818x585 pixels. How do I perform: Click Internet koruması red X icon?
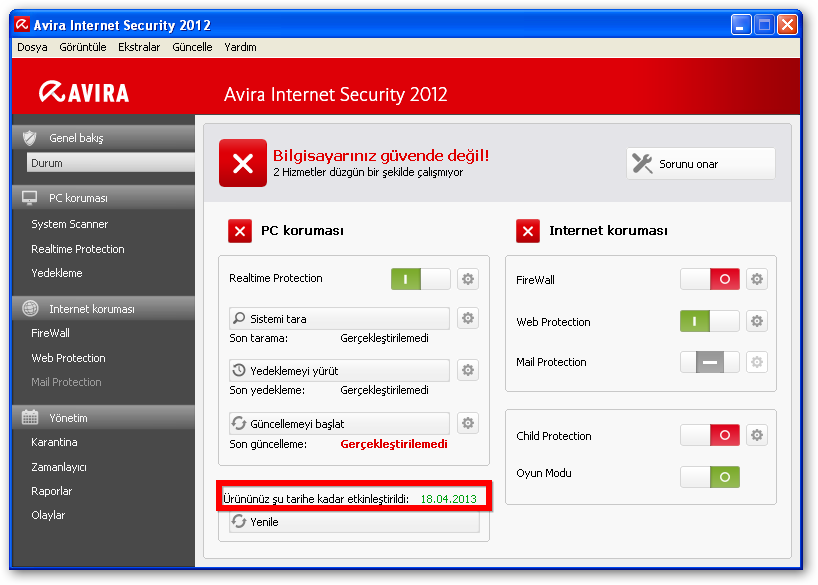tap(528, 231)
